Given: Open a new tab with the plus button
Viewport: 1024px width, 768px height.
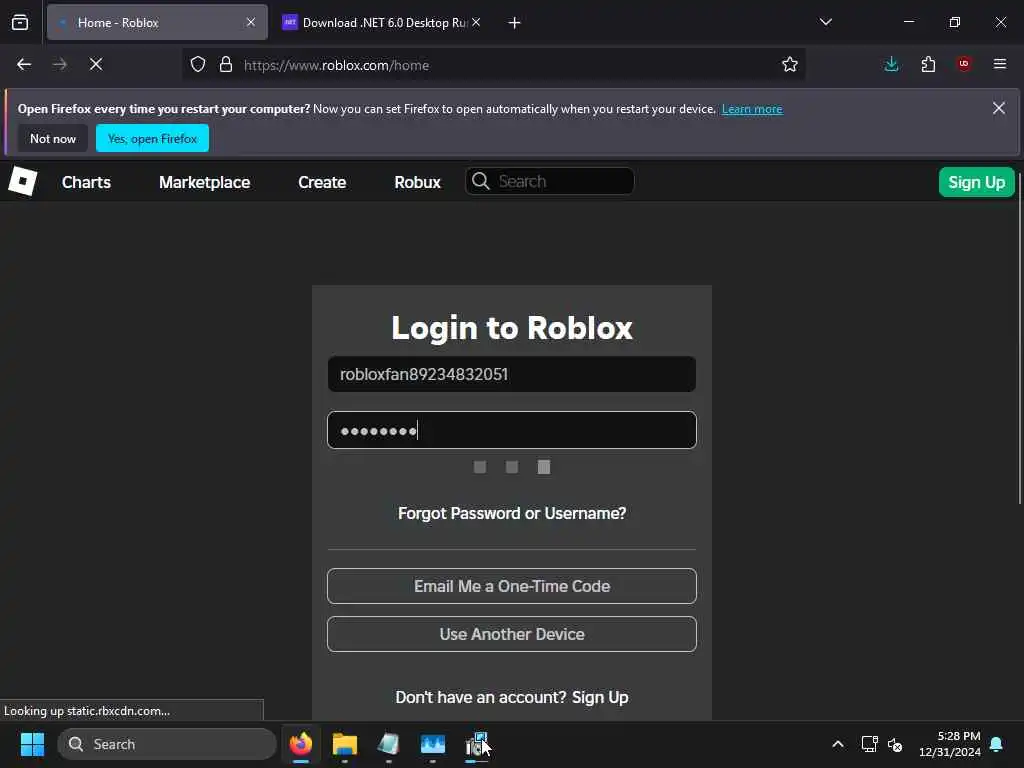Looking at the screenshot, I should 515,23.
